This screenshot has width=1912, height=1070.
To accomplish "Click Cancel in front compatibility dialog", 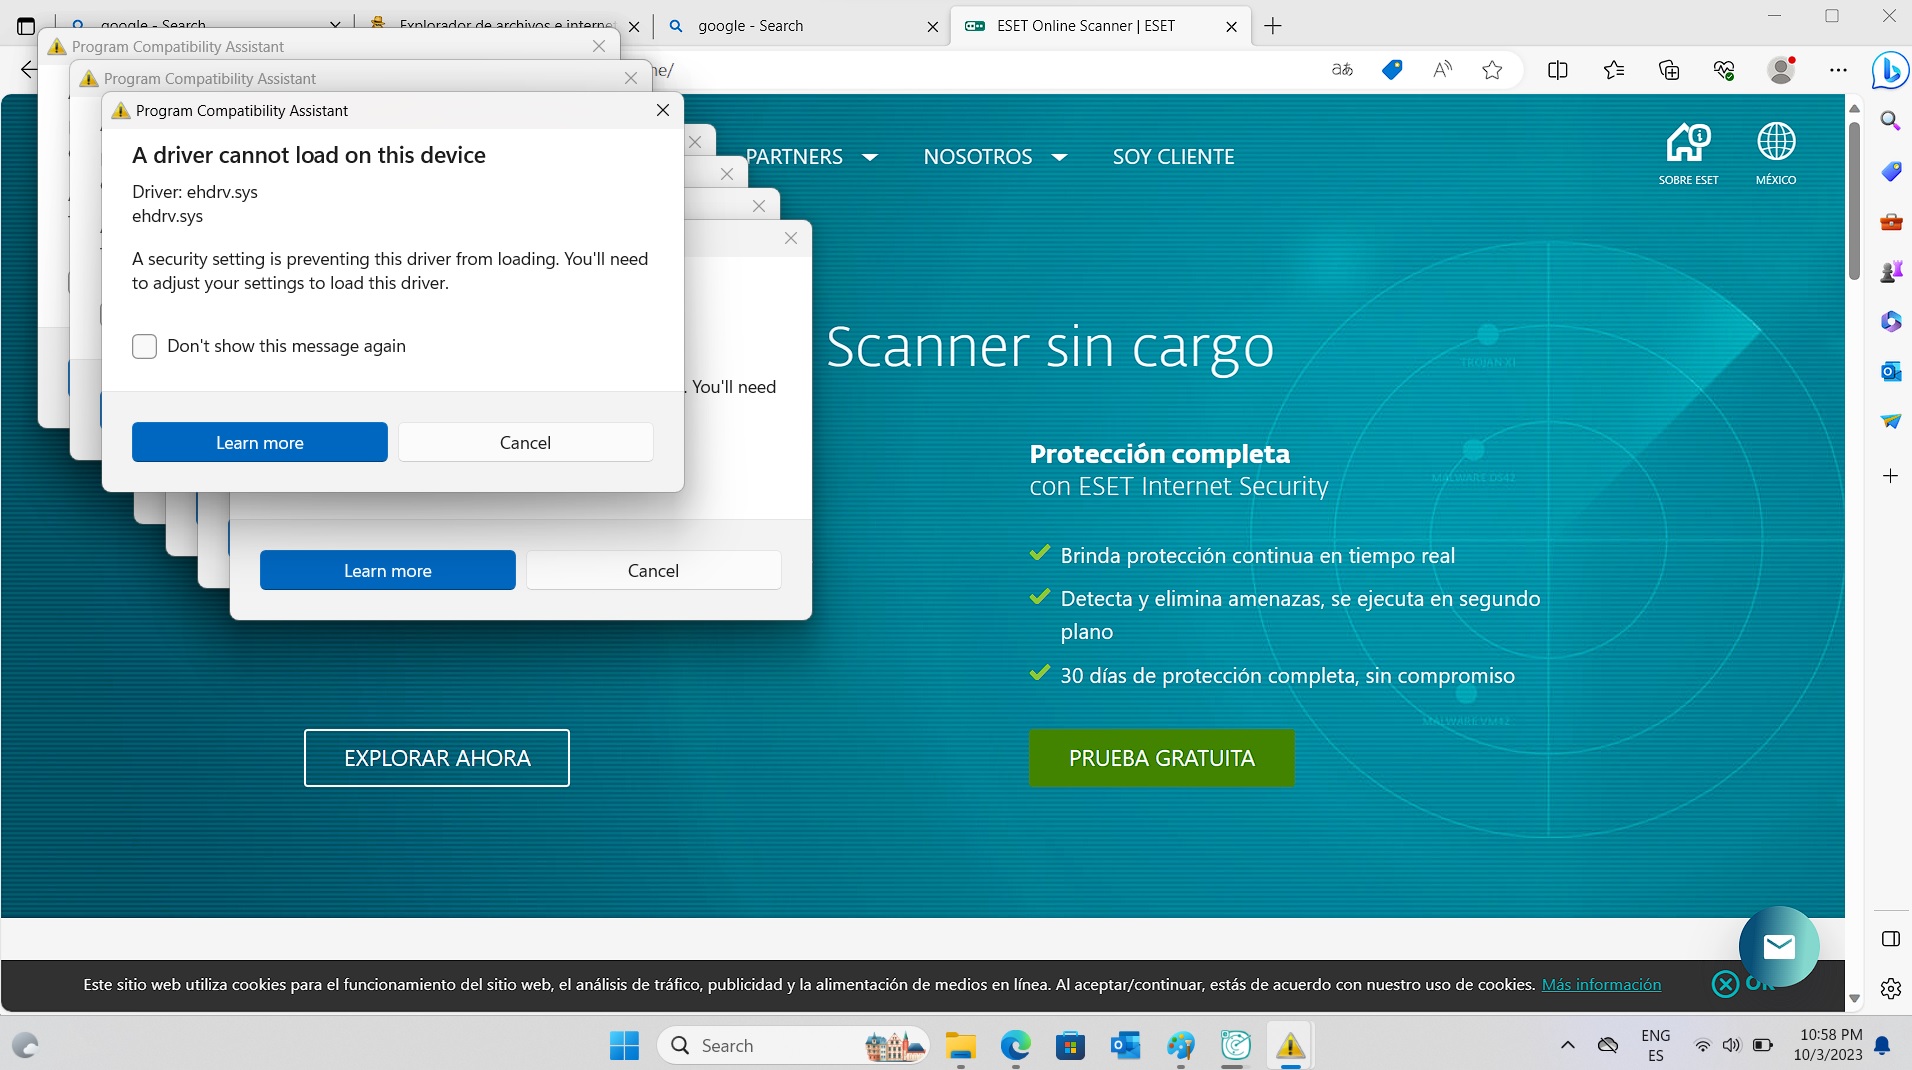I will [525, 442].
